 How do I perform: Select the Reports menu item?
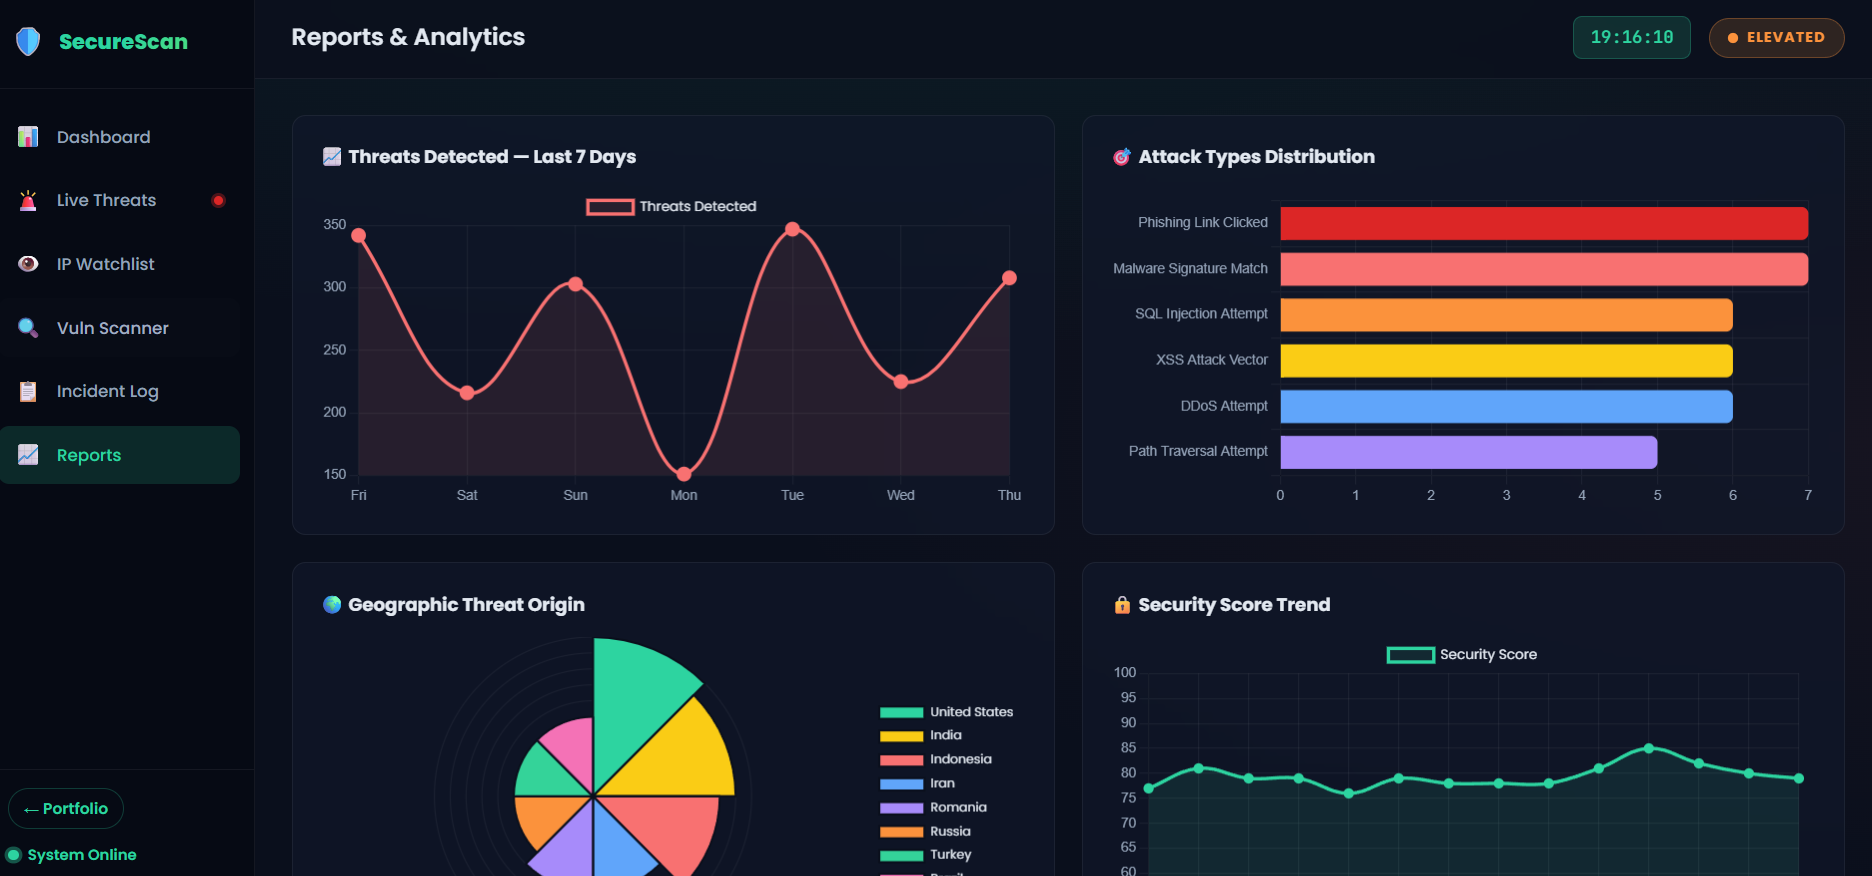[120, 455]
